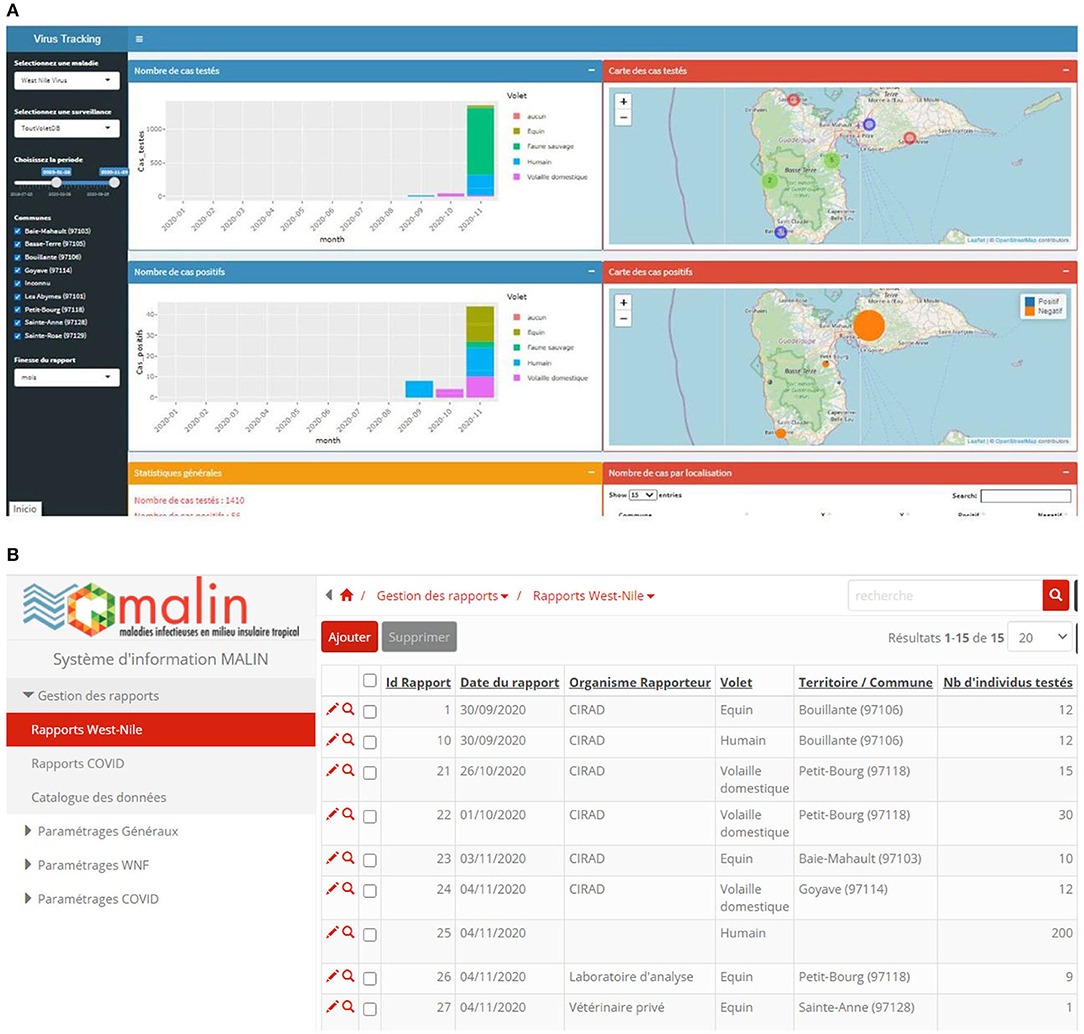Zoom in on the tested cases map
The image size is (1084, 1034).
pyautogui.click(x=624, y=102)
